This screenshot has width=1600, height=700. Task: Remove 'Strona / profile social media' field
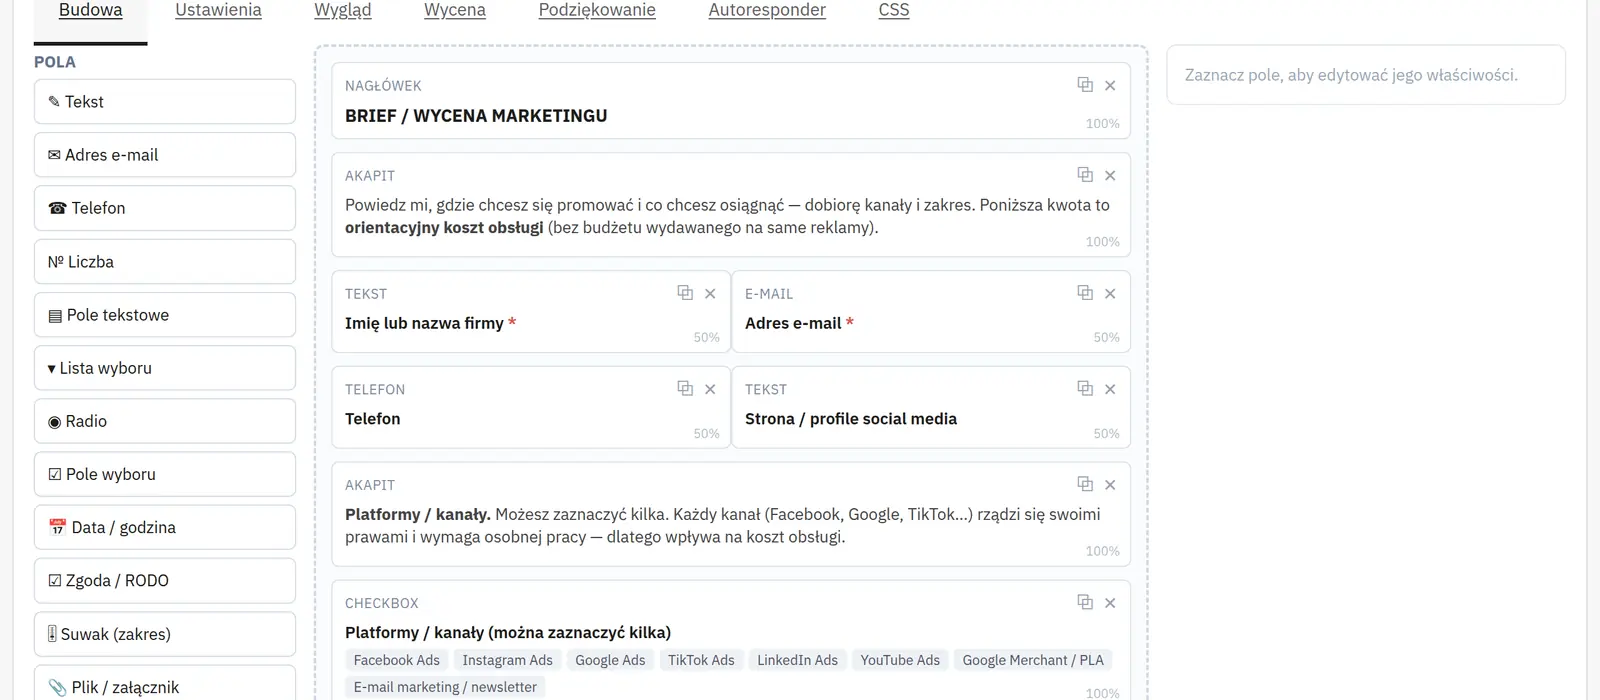pos(1110,390)
